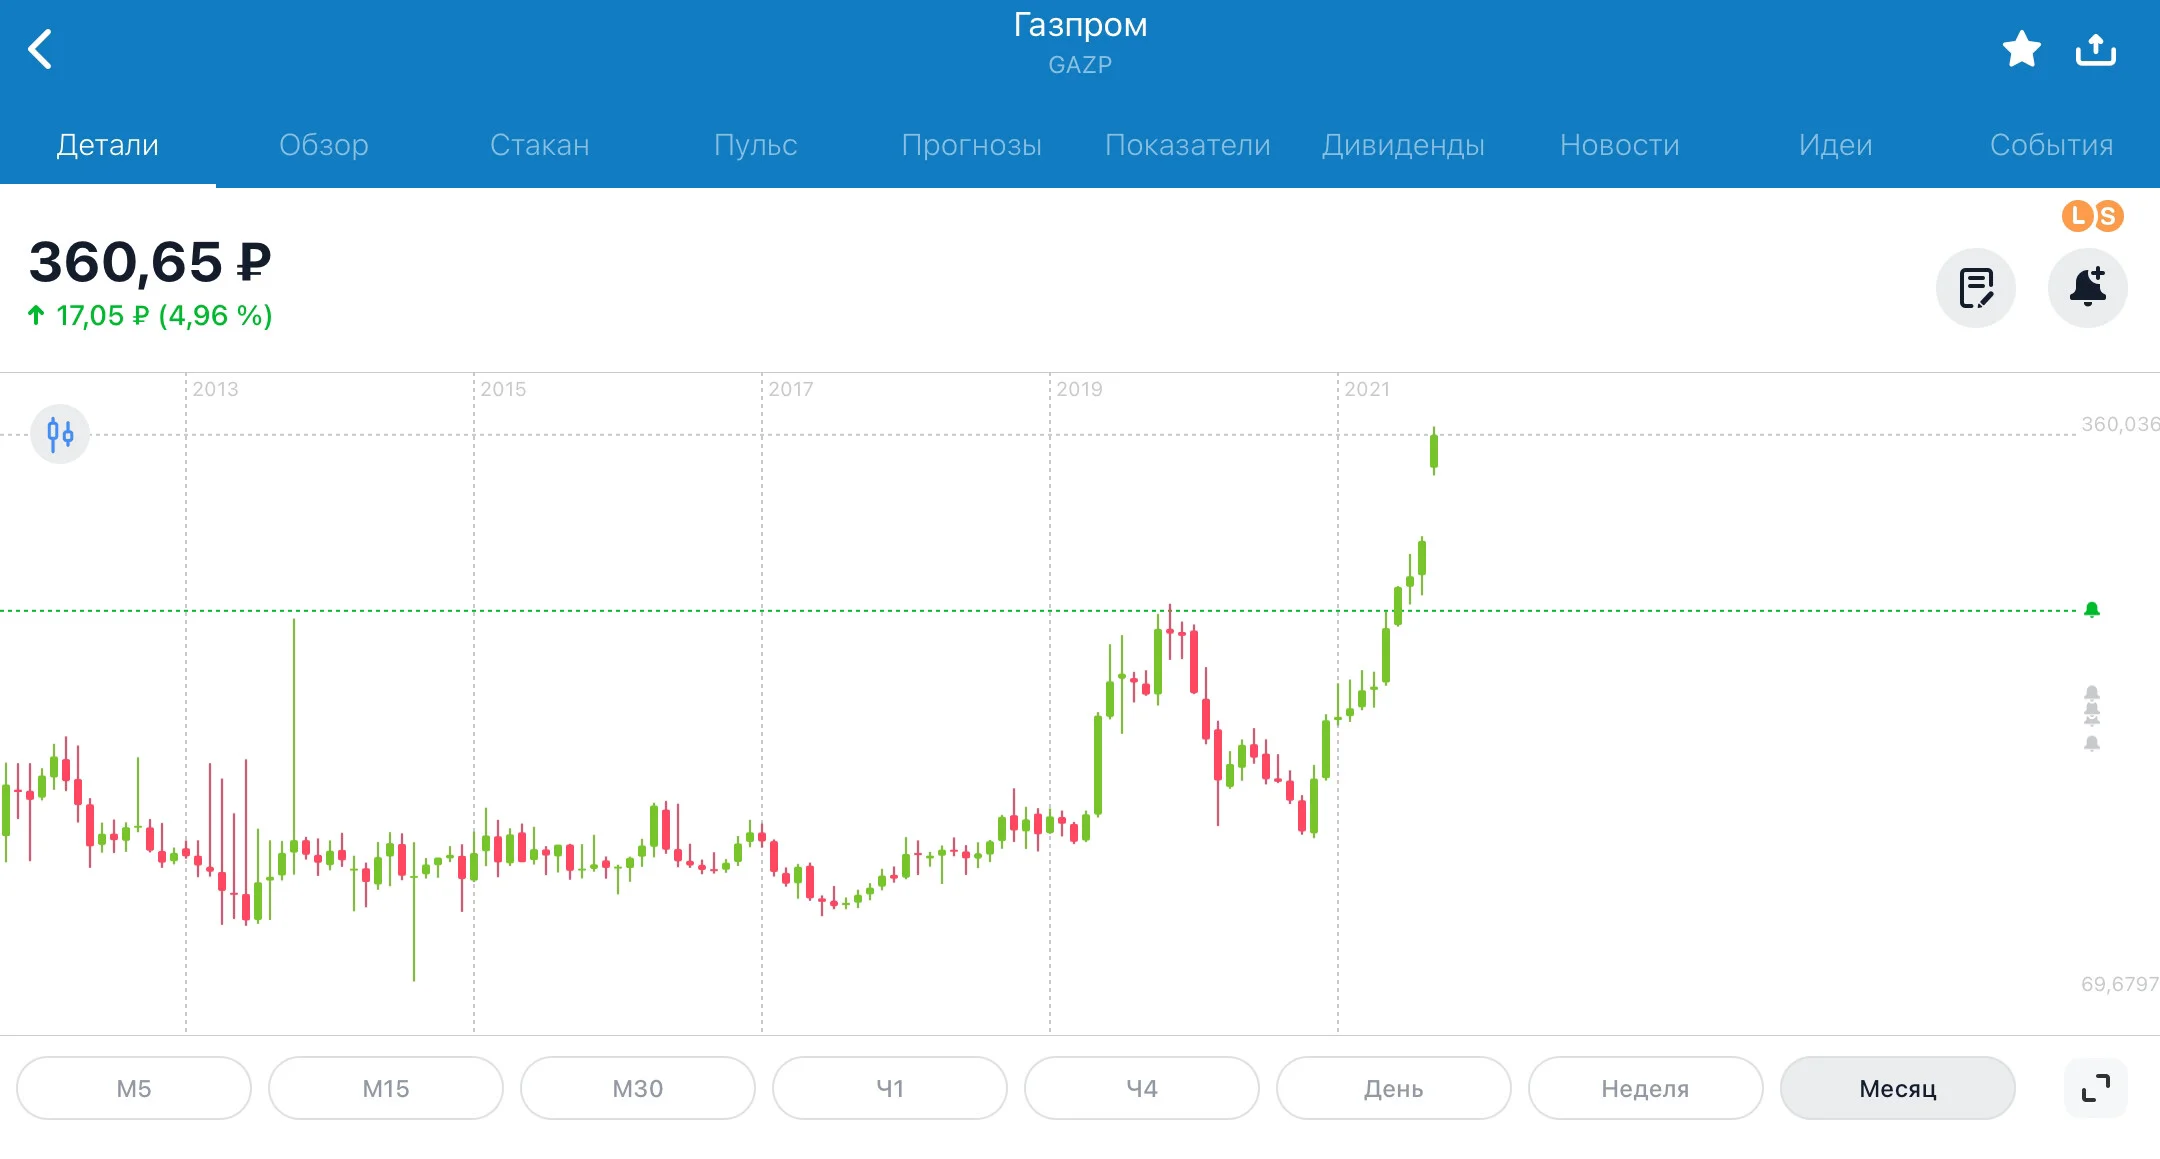Switch to the Детали tab

coord(108,145)
